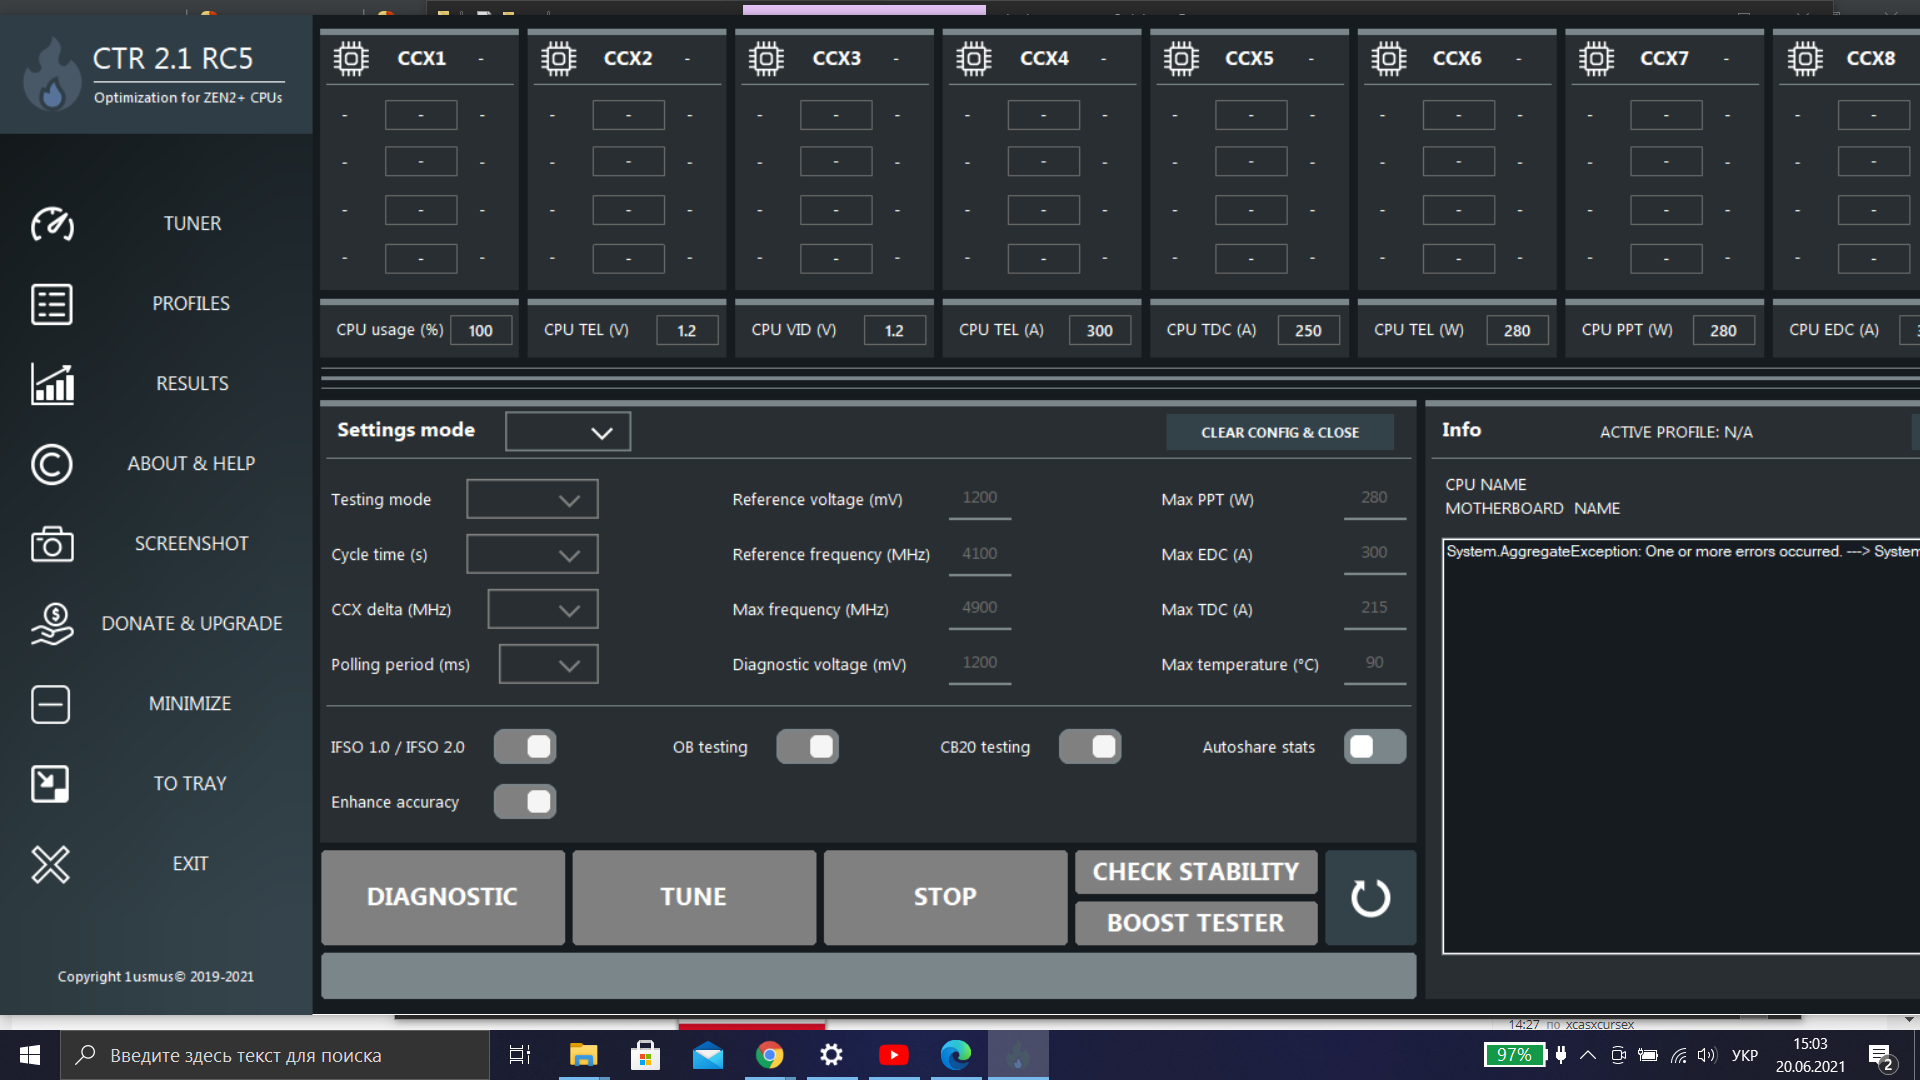Click the bottom progress bar
Viewport: 1920px width, 1080px height.
(x=868, y=976)
